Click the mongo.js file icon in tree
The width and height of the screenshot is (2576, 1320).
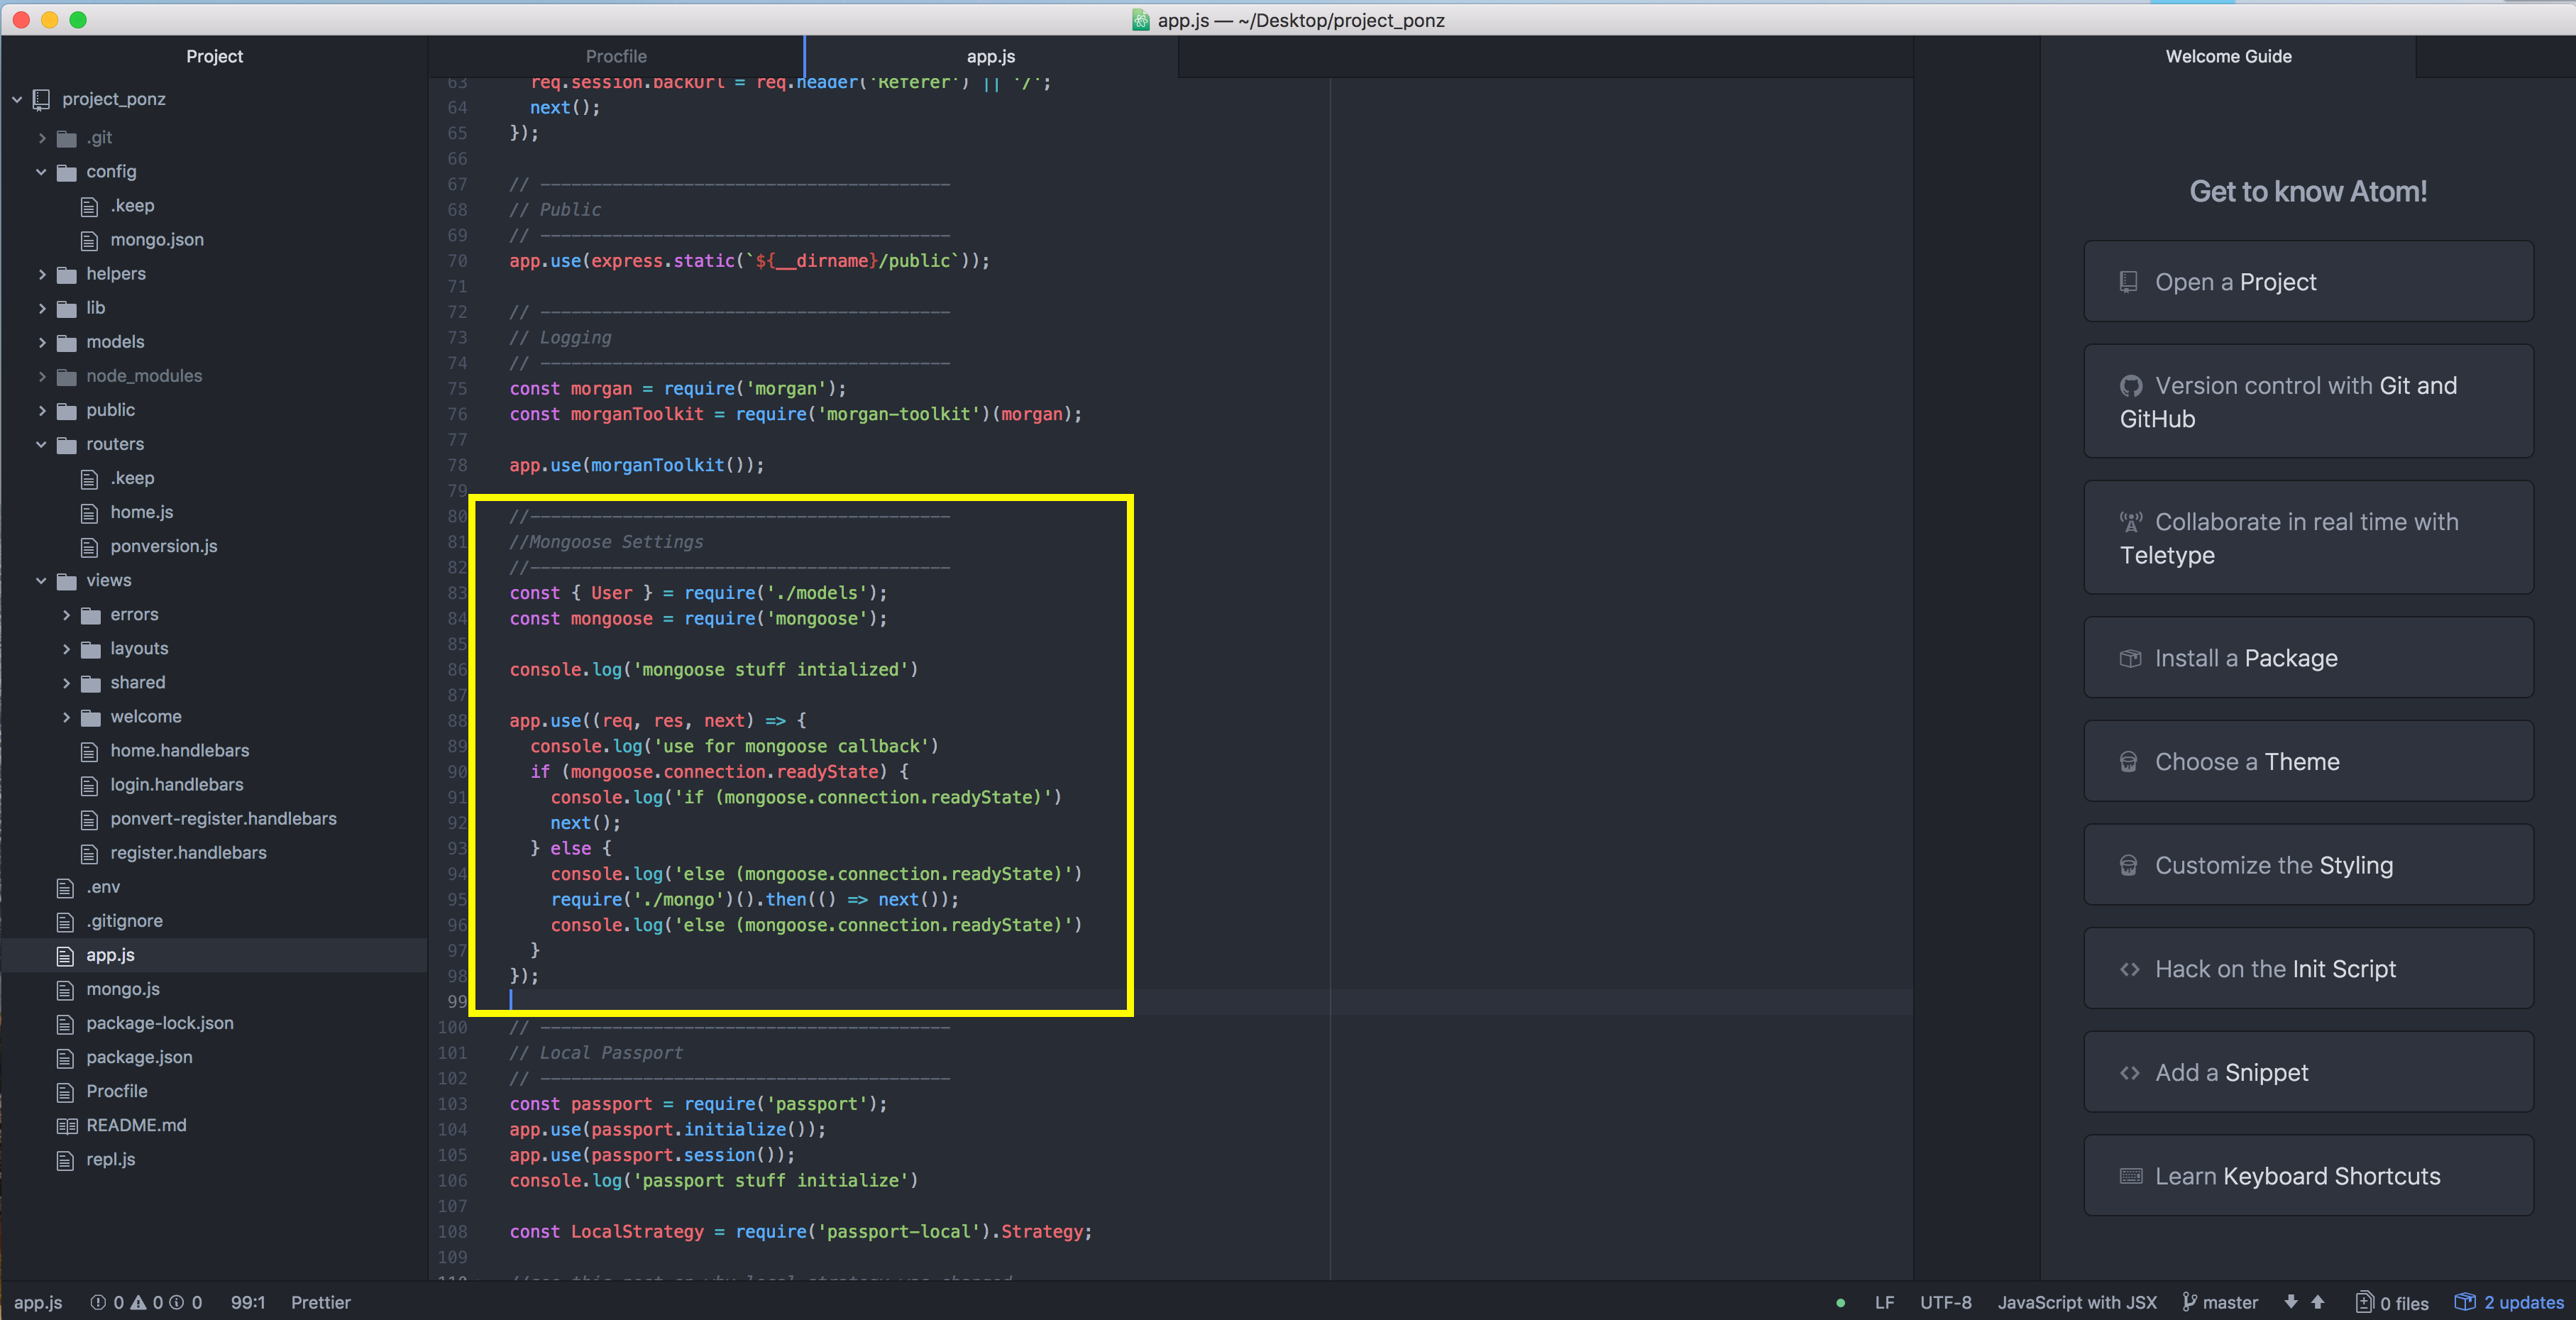click(66, 989)
